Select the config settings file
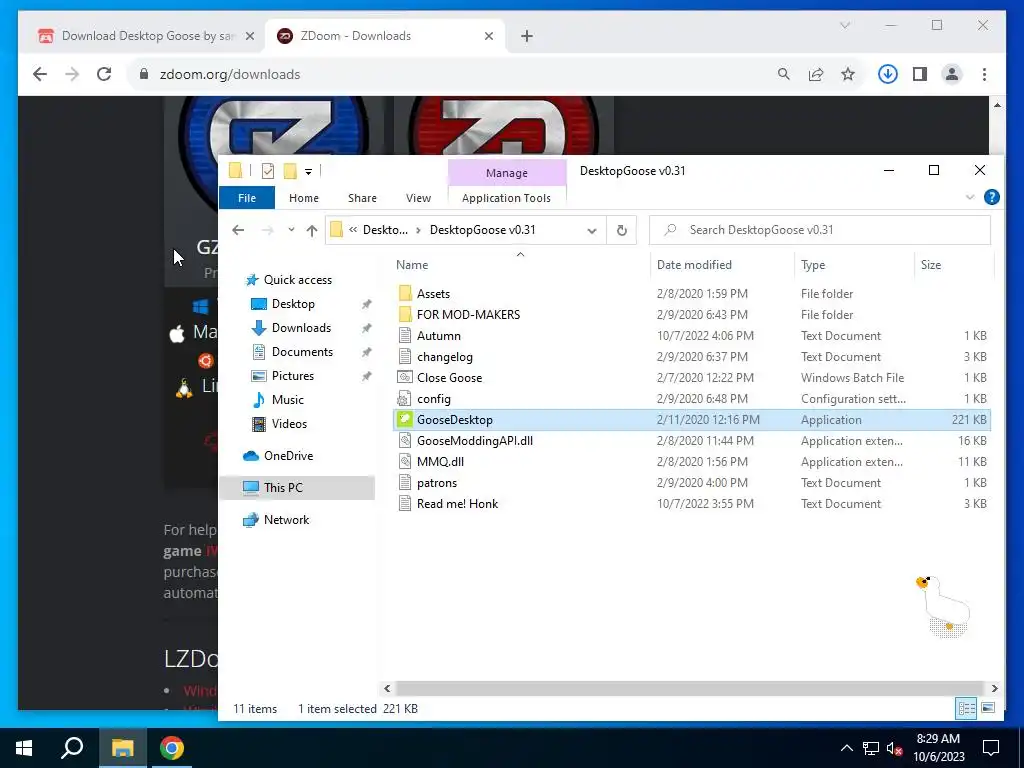This screenshot has height=768, width=1024. (x=692, y=398)
